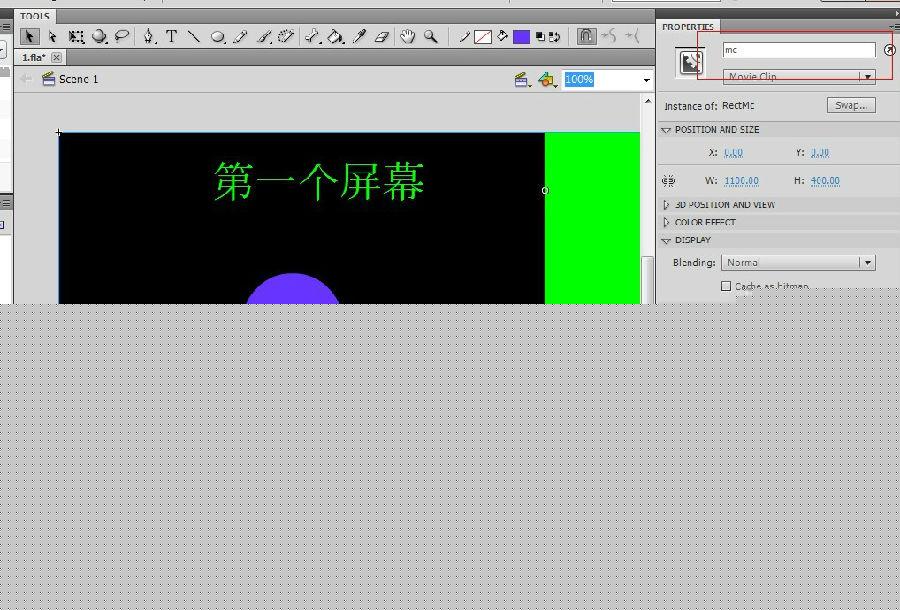900x610 pixels.
Task: Click the instance name field 'mc'
Action: (798, 50)
